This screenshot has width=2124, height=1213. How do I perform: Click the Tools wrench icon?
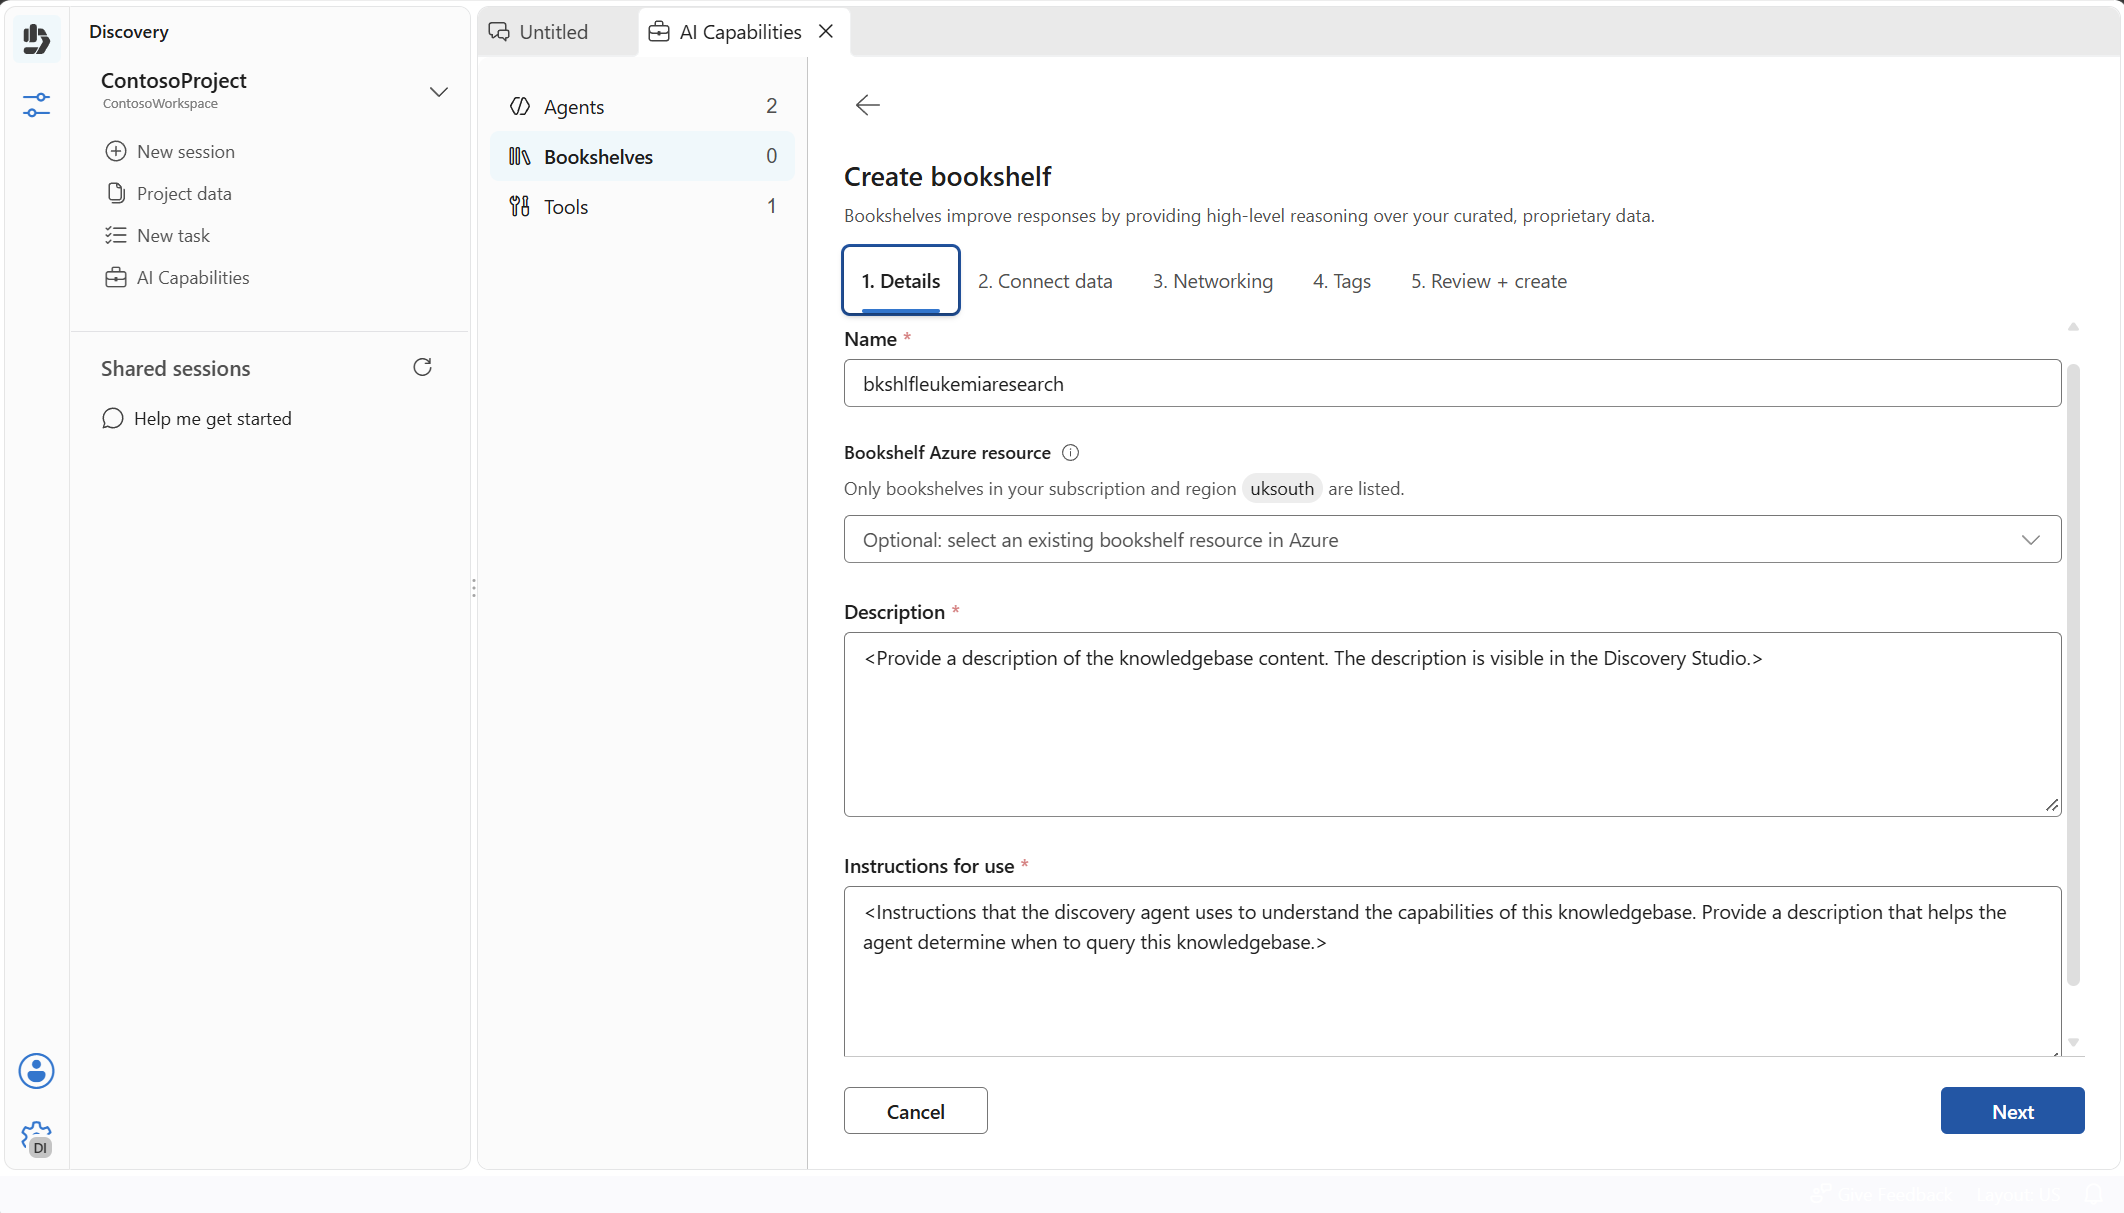(x=520, y=206)
